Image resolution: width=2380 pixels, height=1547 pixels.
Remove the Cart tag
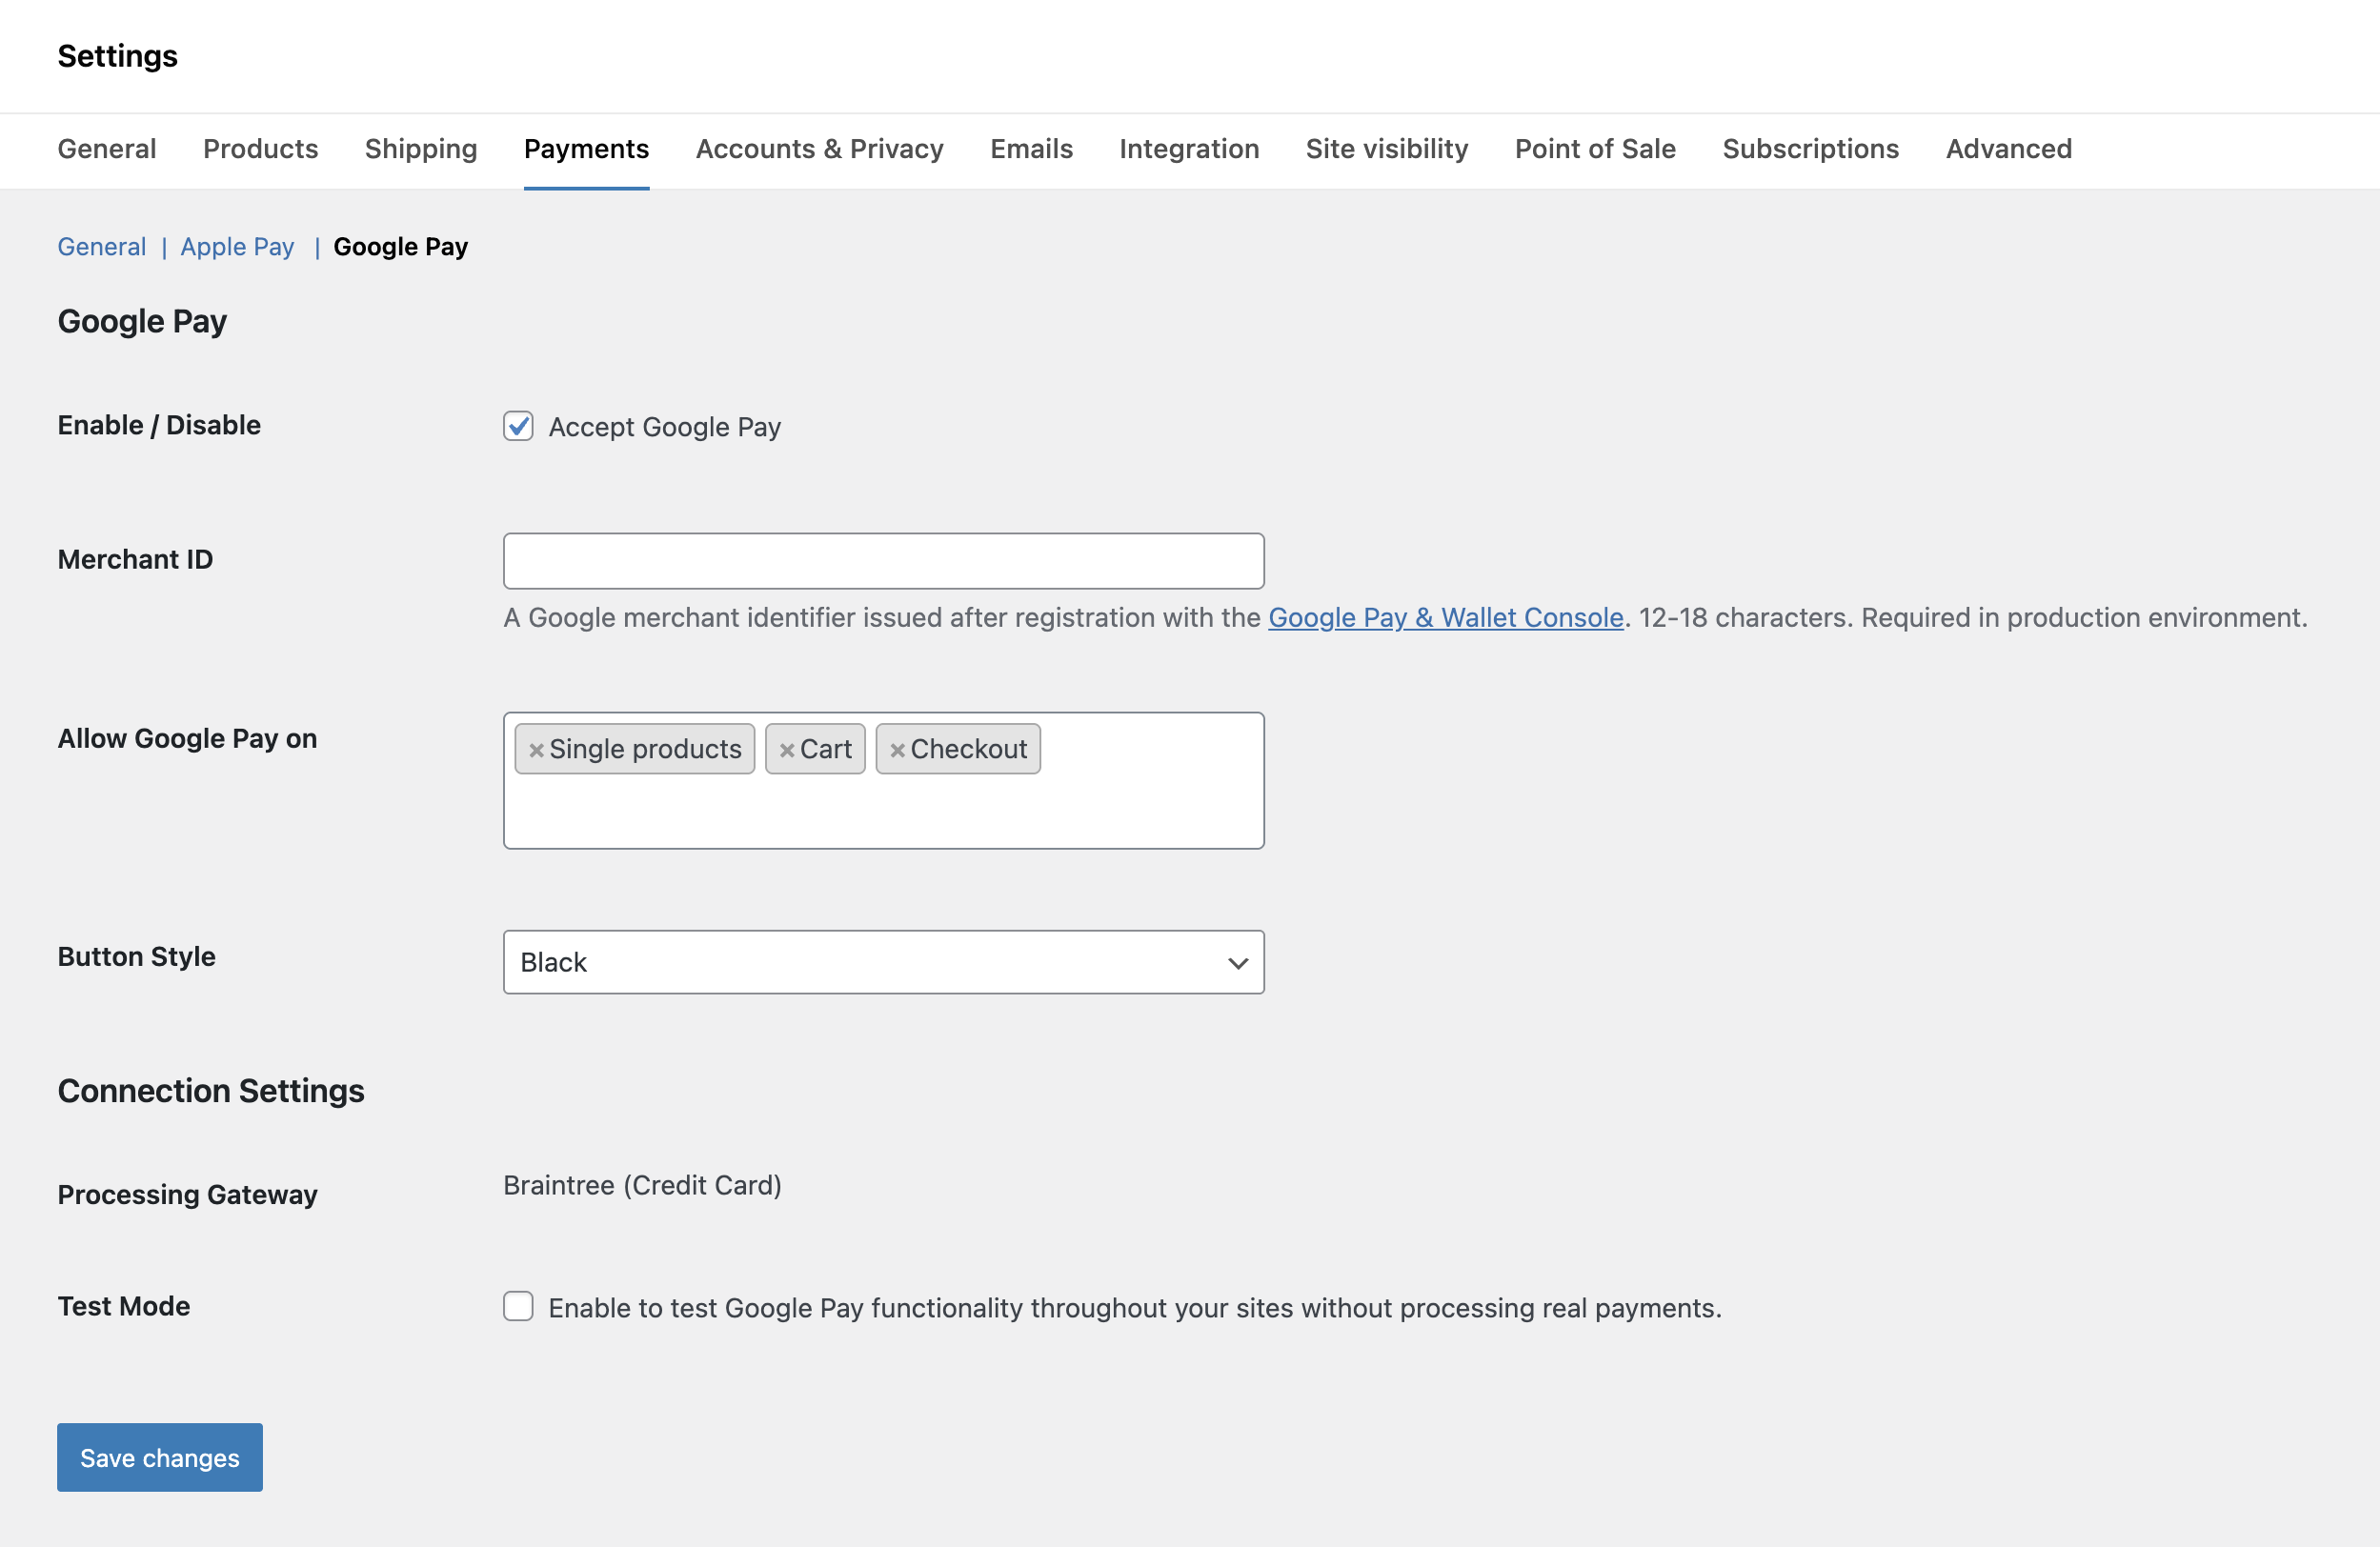pos(787,750)
